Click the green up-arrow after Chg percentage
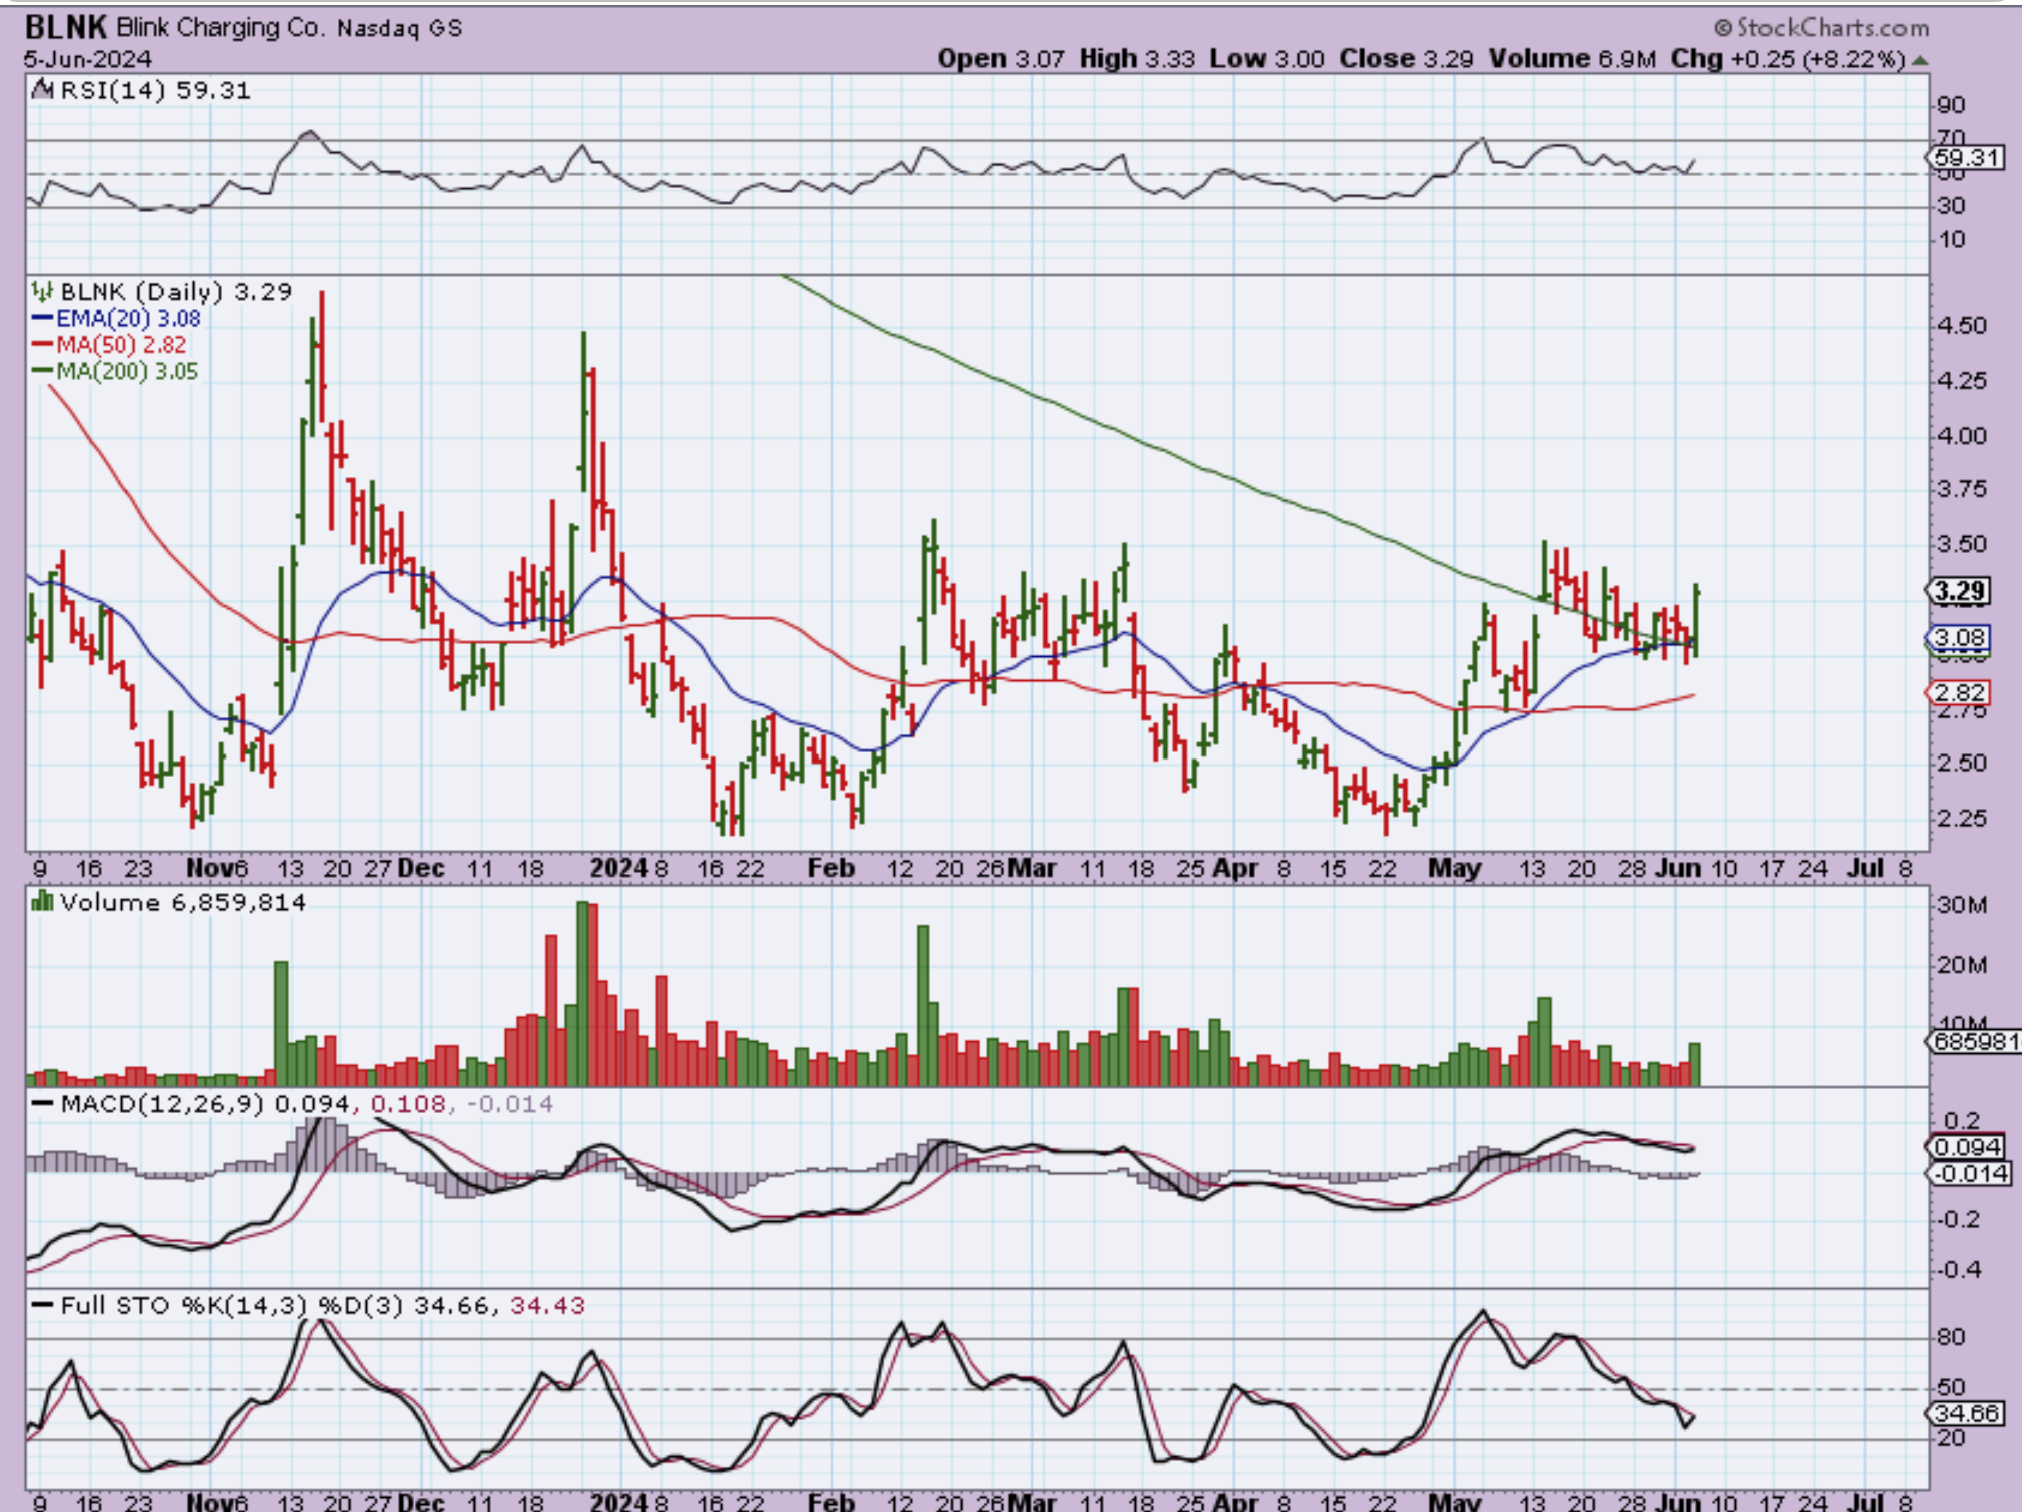The width and height of the screenshot is (2022, 1512). point(1919,60)
